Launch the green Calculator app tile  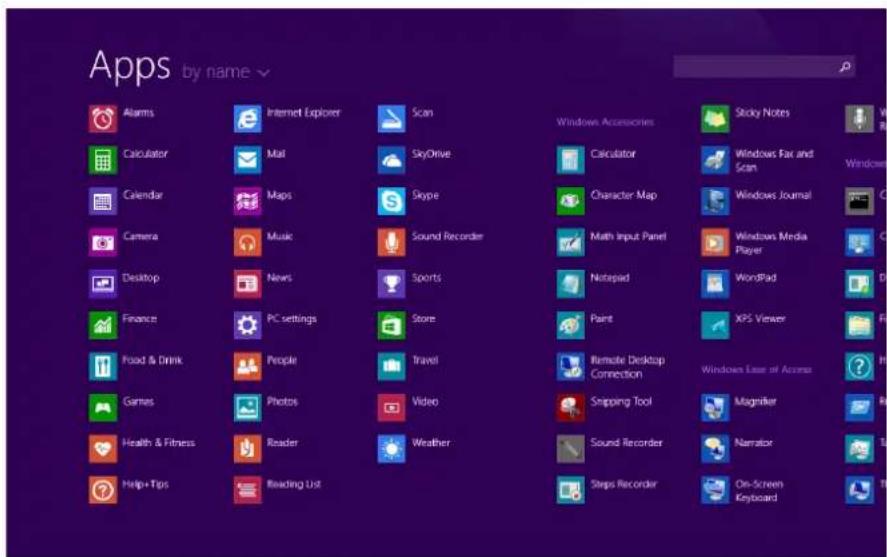[103, 160]
